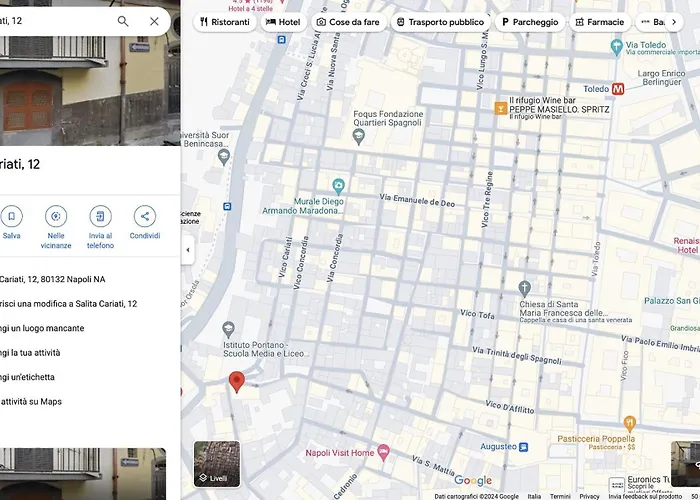Select the Cose da fare chip

348,22
